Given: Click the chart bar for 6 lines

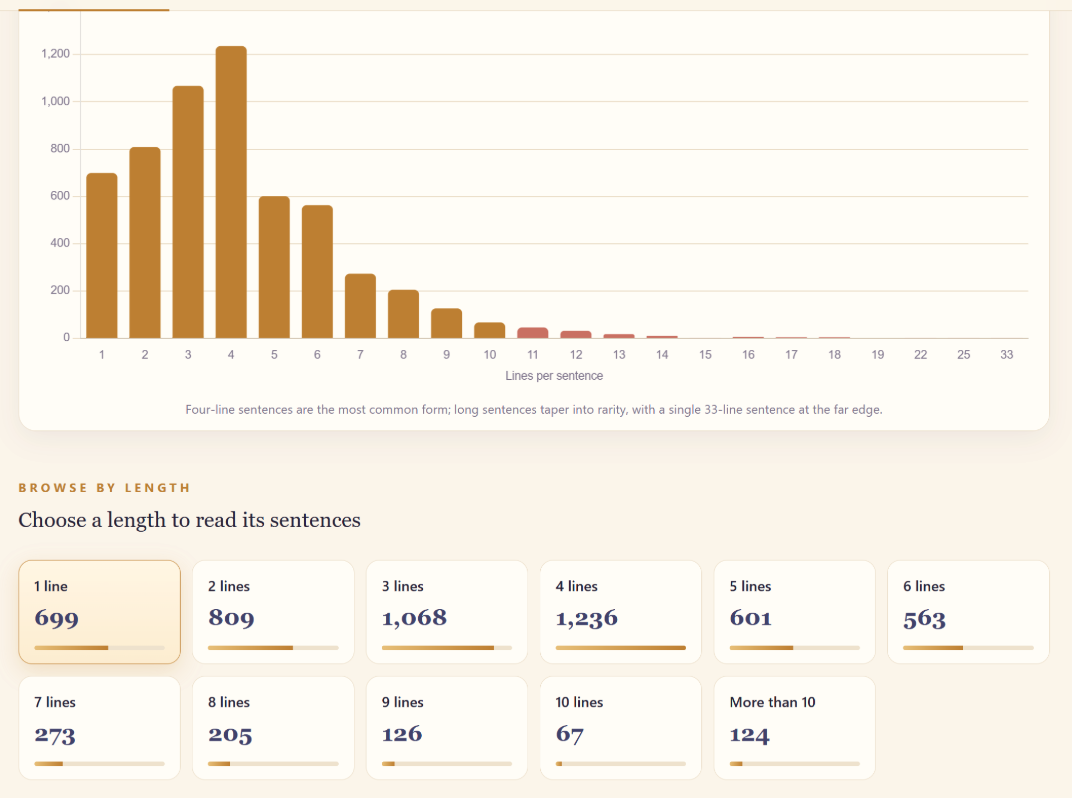Looking at the screenshot, I should [317, 271].
